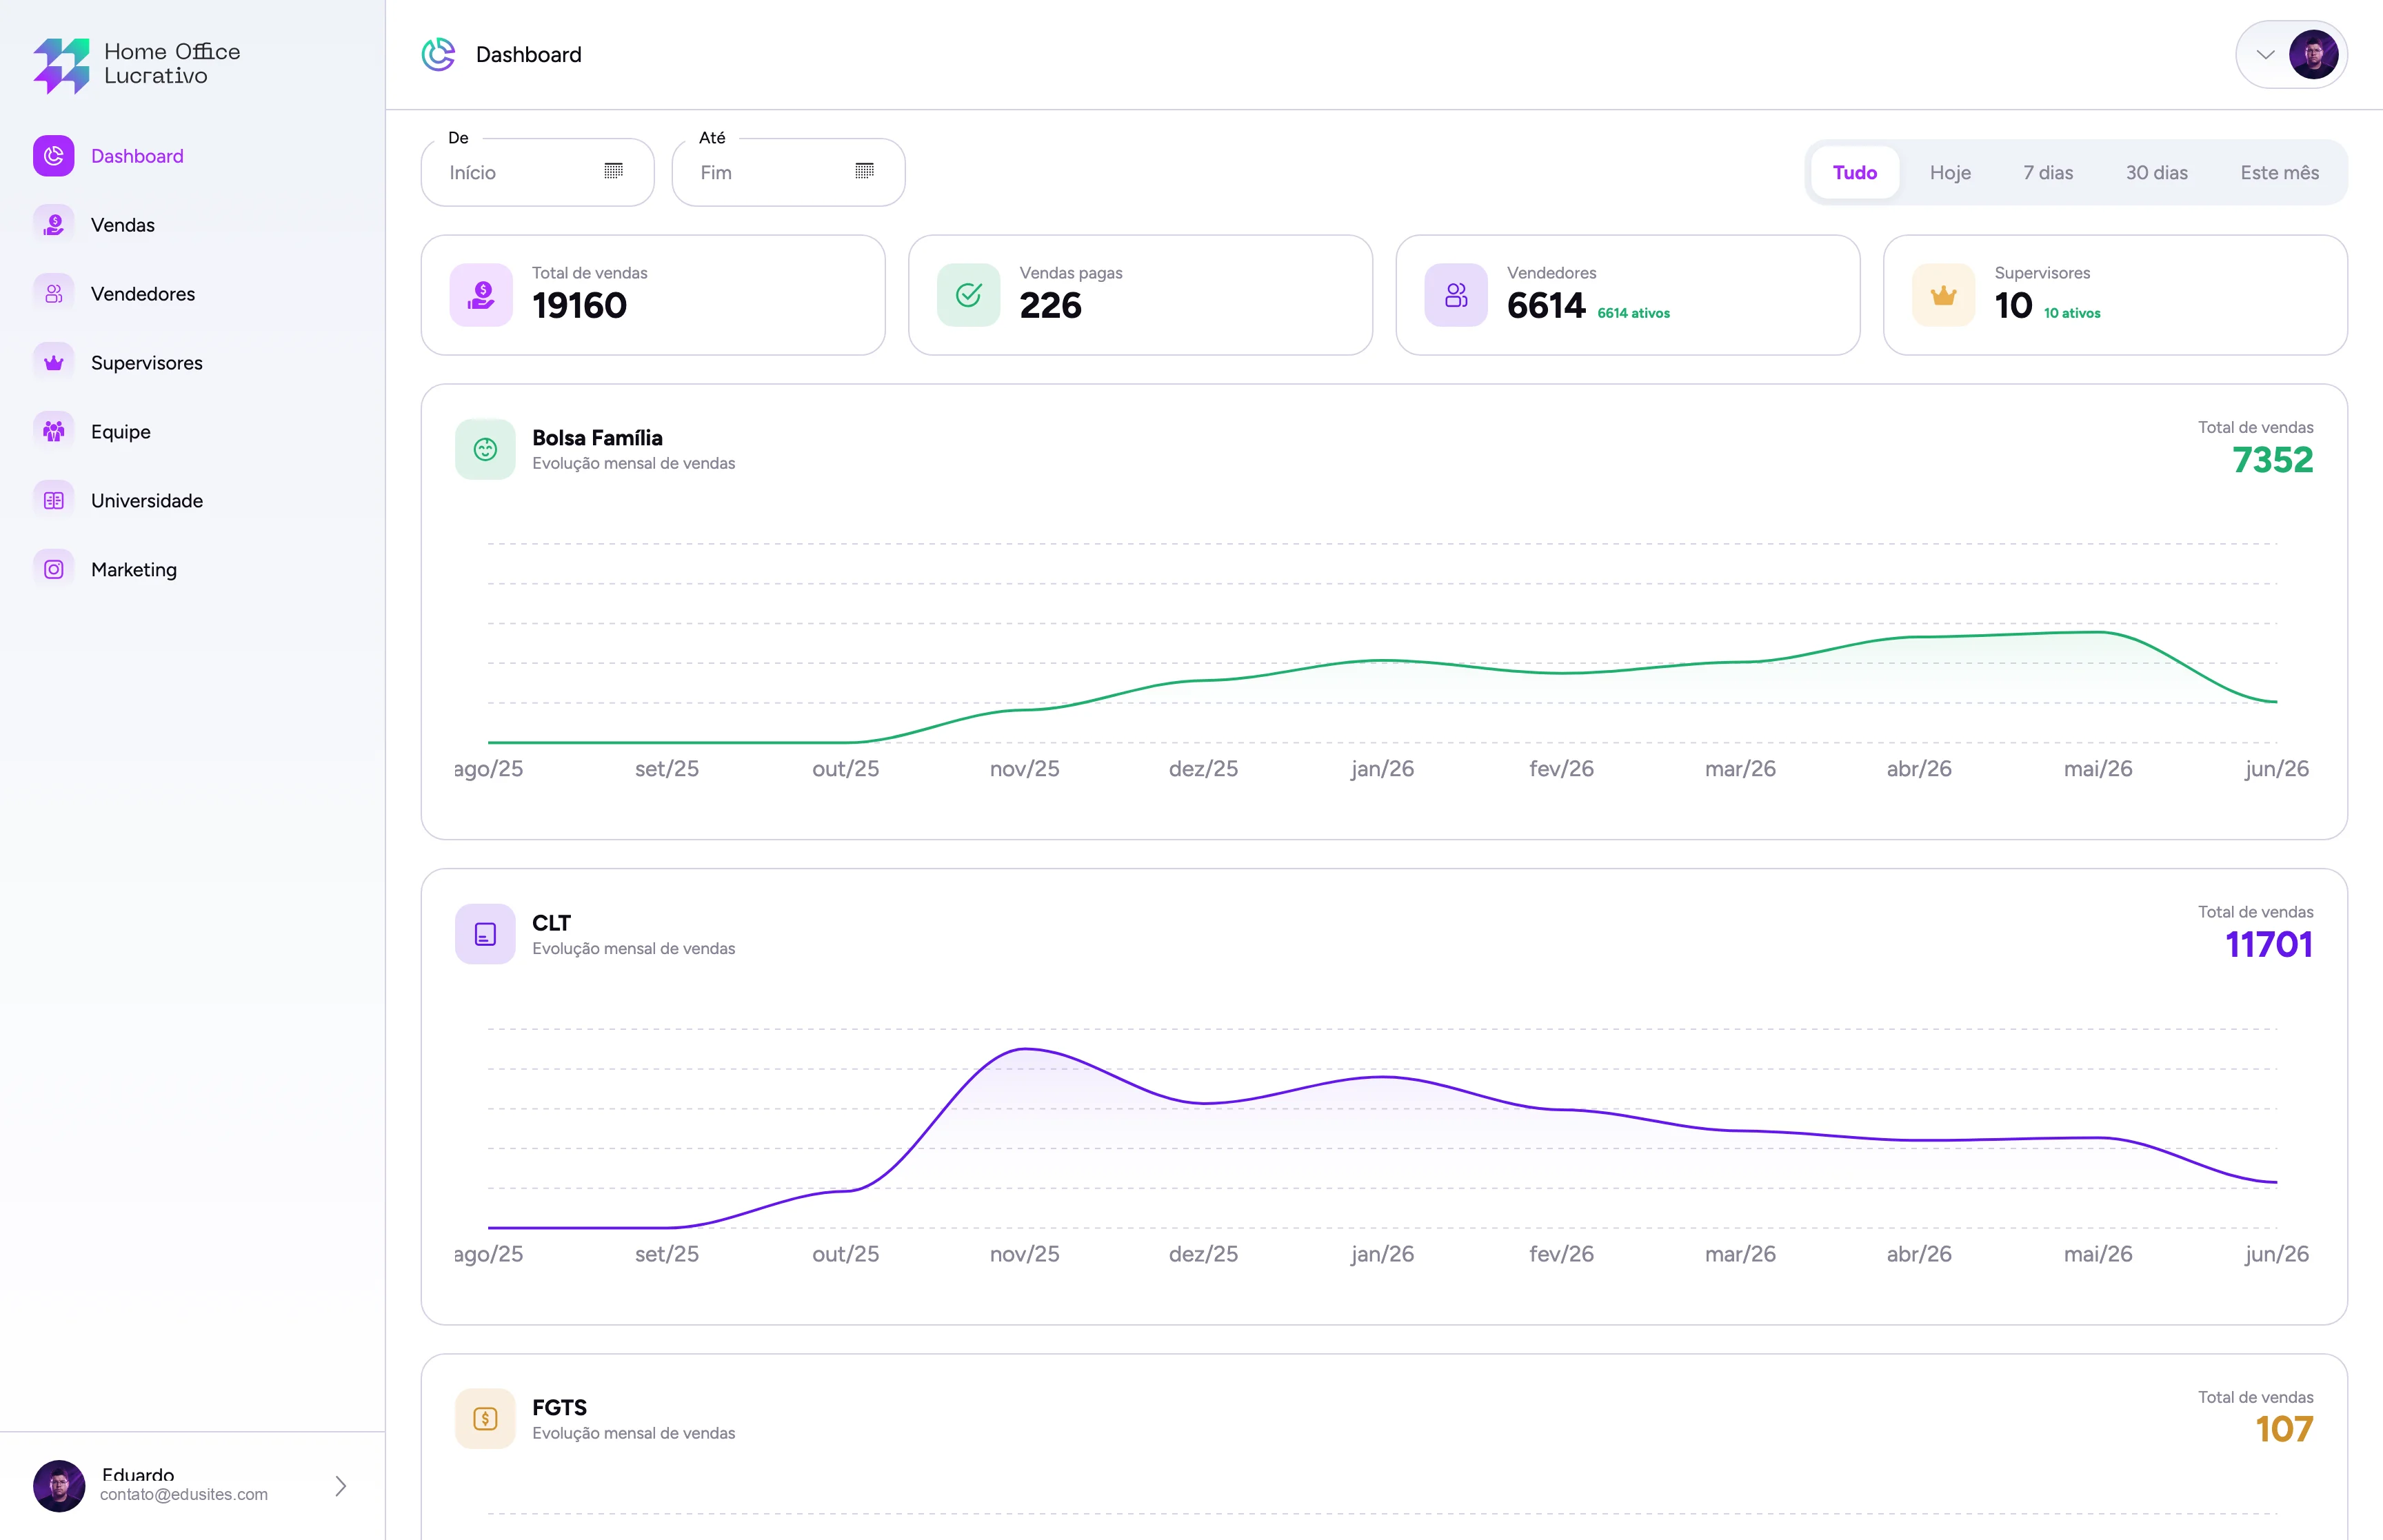
Task: Open calendar picker for Início date
Action: [614, 172]
